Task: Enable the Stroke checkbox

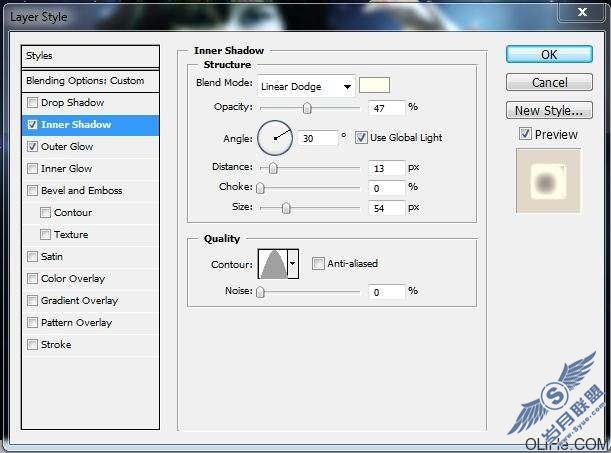Action: pyautogui.click(x=32, y=345)
